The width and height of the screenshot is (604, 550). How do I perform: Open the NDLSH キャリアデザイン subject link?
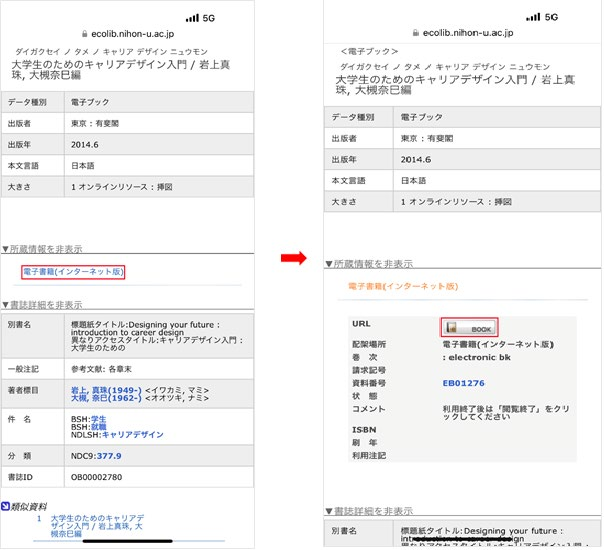click(133, 437)
